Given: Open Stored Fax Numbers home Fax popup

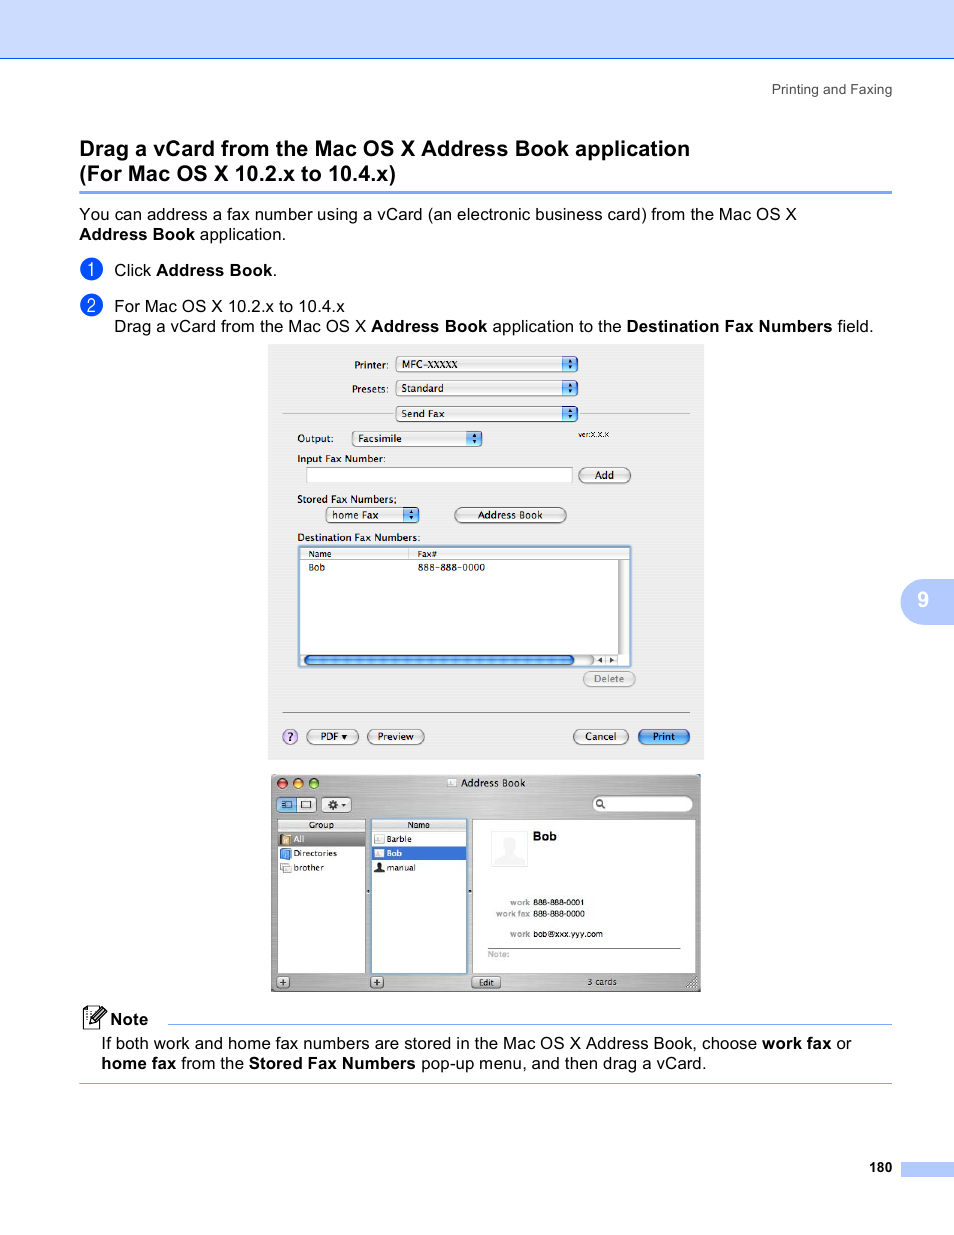Looking at the screenshot, I should click(x=372, y=515).
